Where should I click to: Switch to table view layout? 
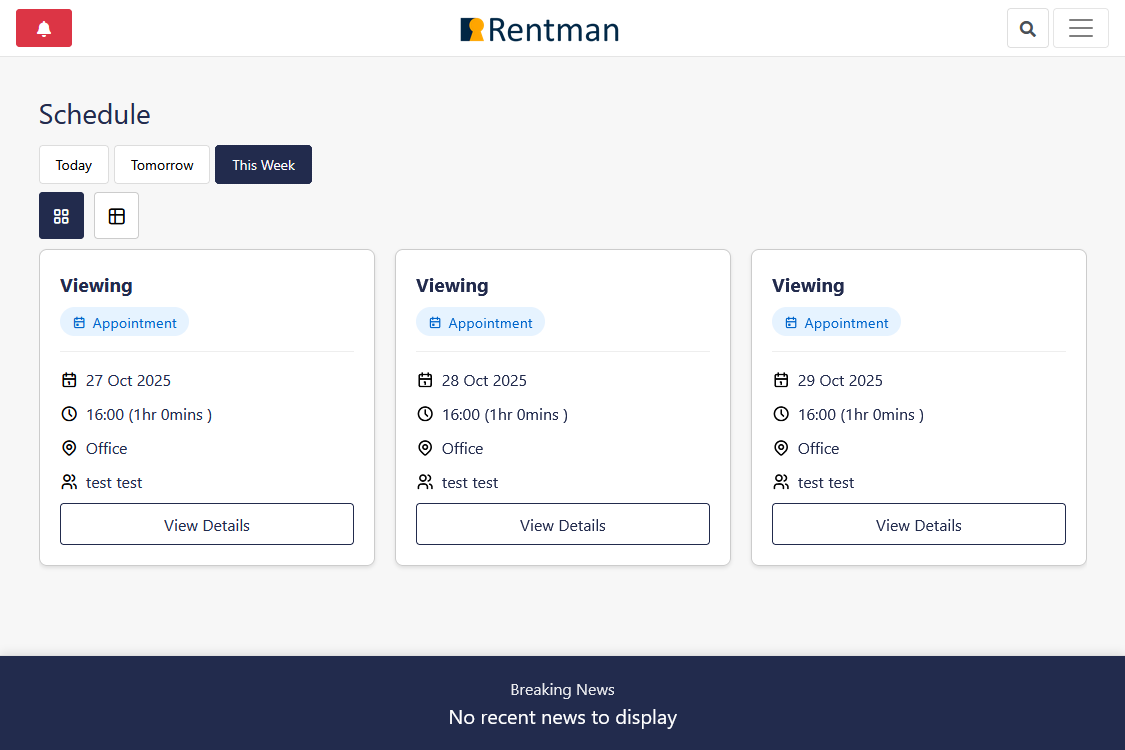point(116,215)
